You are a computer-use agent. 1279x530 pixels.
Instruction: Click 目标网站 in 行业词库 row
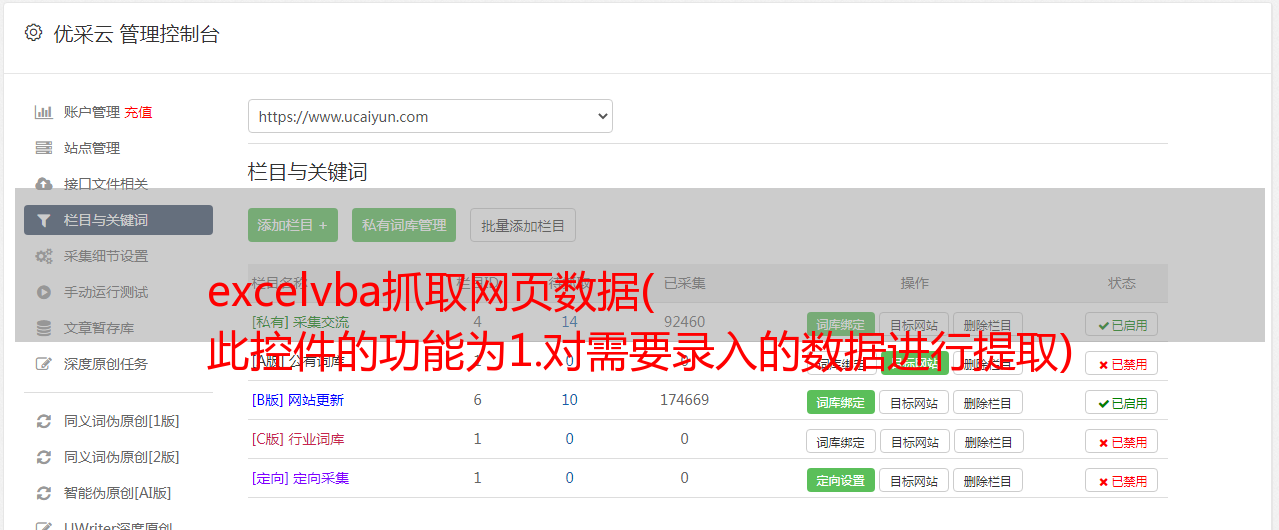(914, 441)
